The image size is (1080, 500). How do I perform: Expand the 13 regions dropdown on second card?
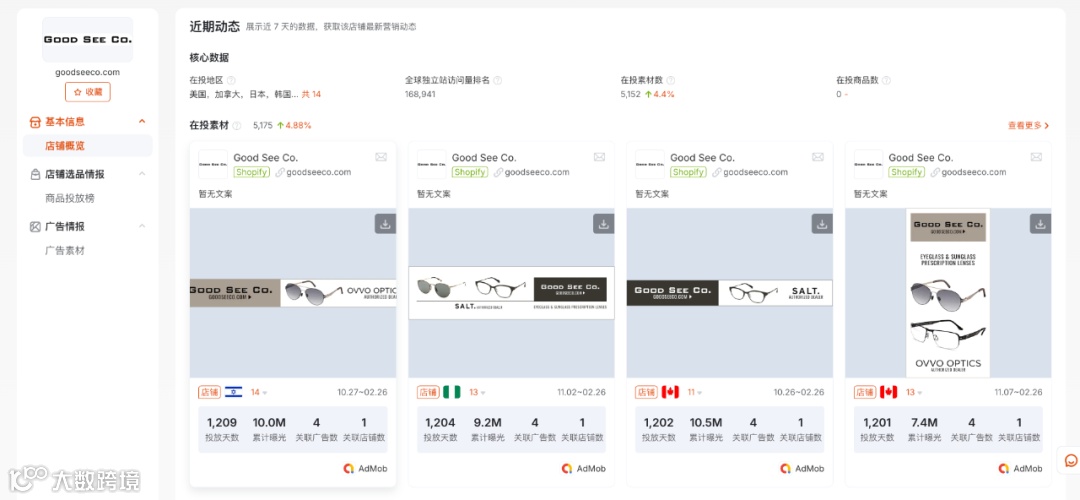(477, 393)
